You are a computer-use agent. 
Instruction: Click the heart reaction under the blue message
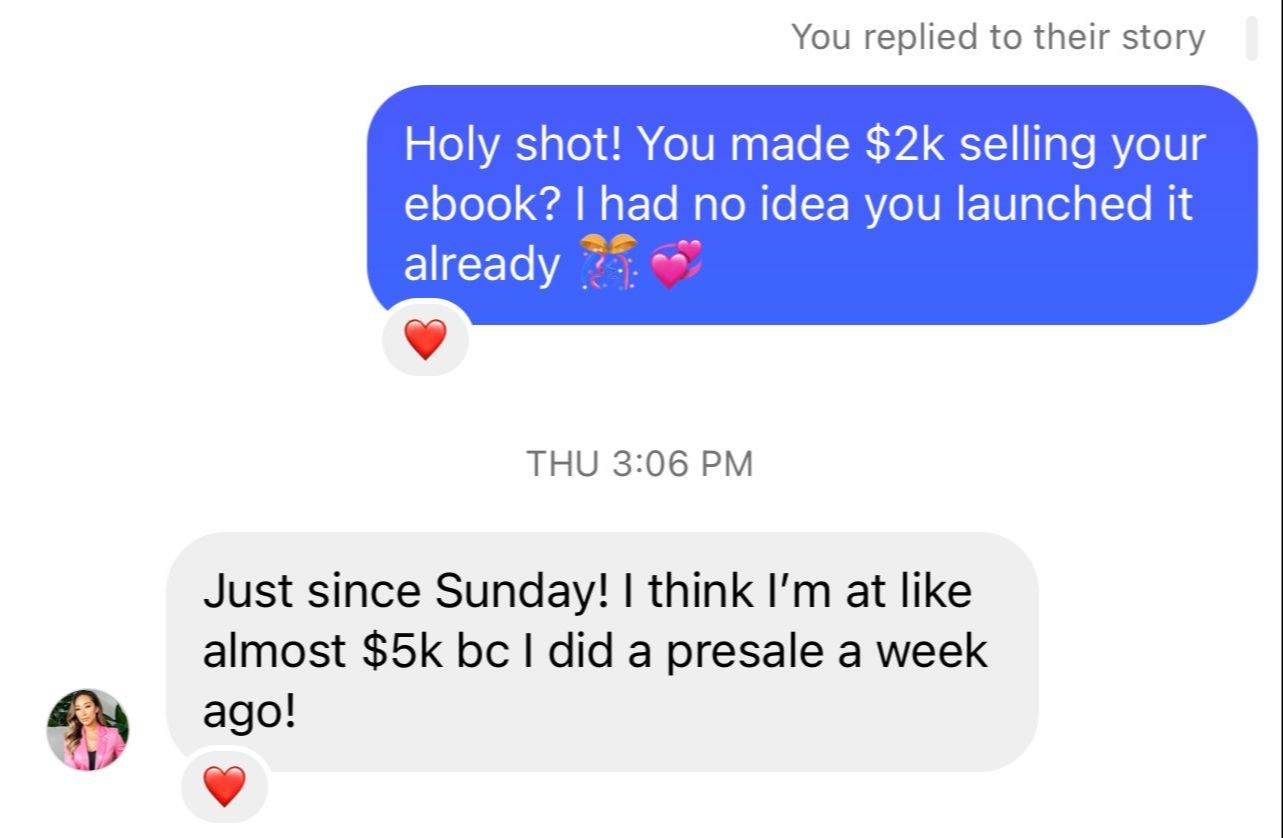pos(426,341)
